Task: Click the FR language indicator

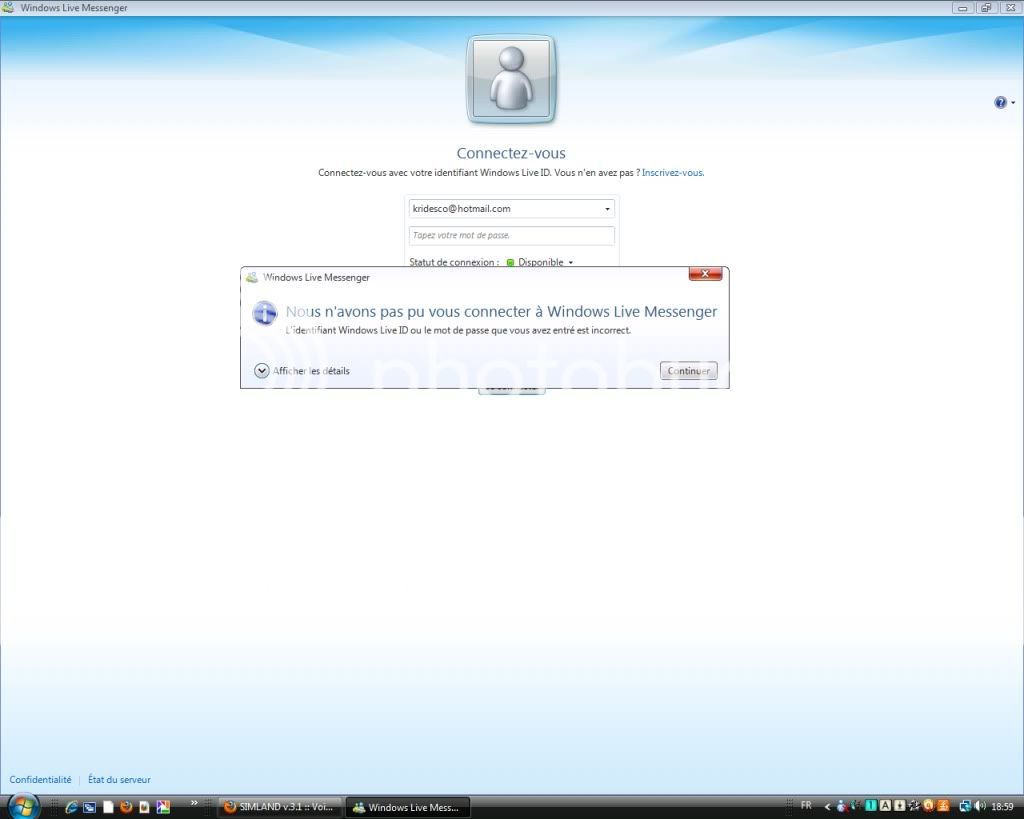Action: 807,805
